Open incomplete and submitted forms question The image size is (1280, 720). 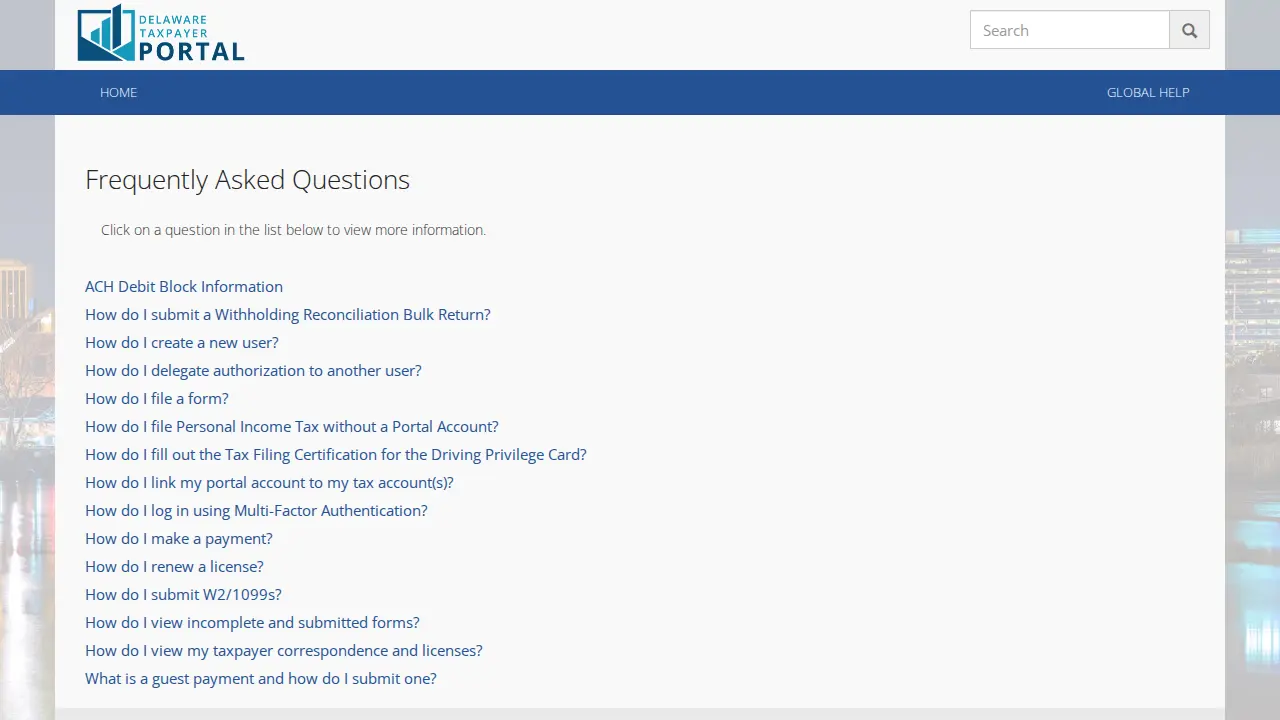(x=252, y=622)
